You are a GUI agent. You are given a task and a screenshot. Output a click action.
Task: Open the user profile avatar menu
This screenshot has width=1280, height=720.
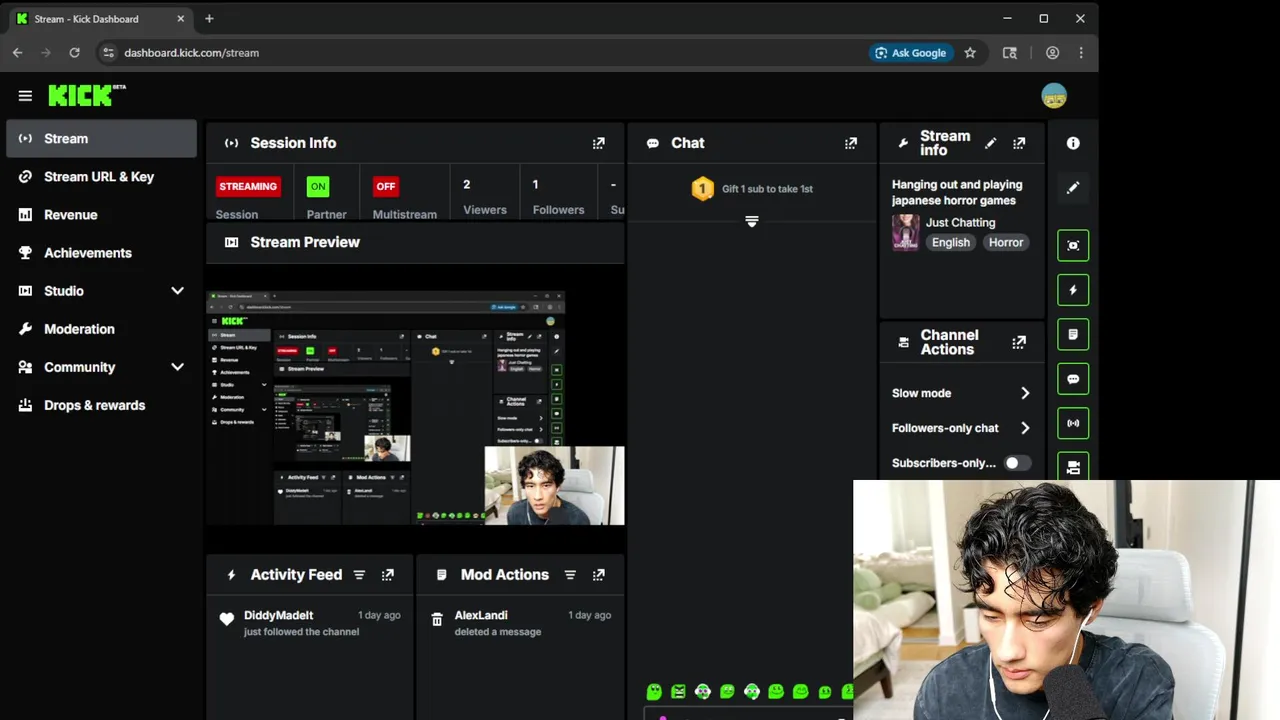coord(1054,96)
